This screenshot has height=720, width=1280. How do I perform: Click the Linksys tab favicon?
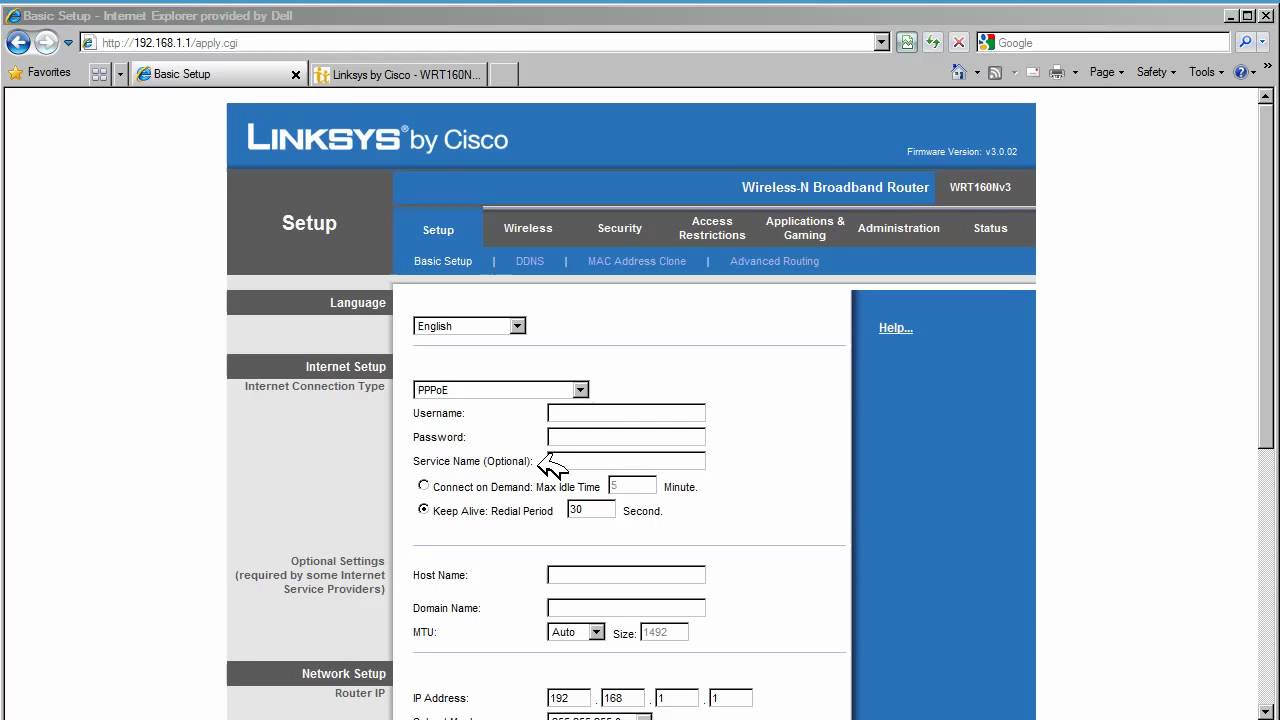coord(322,74)
